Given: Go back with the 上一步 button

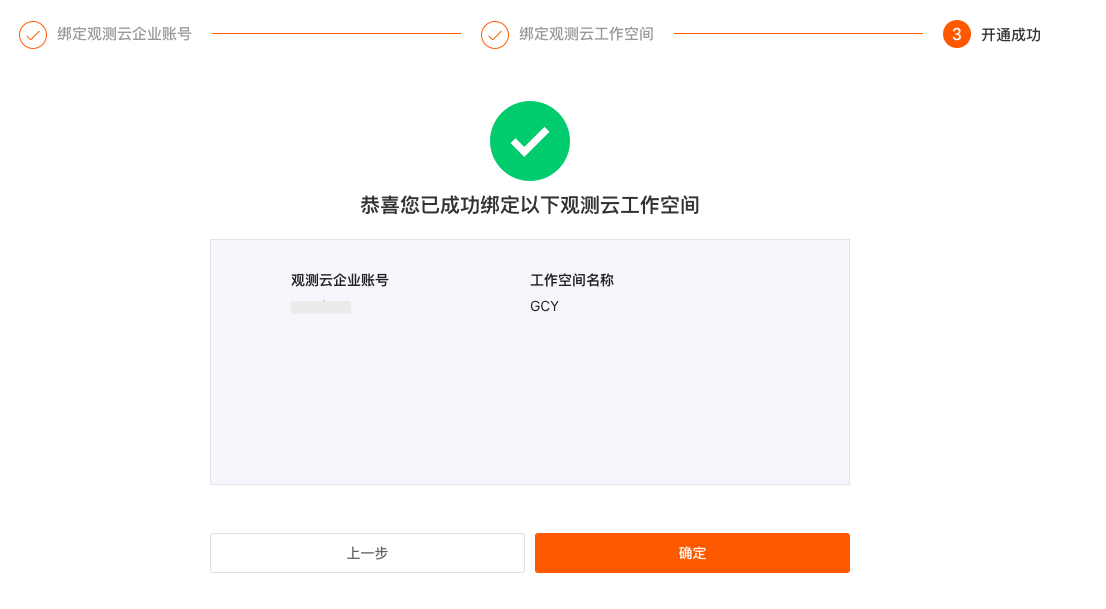Looking at the screenshot, I should (367, 553).
